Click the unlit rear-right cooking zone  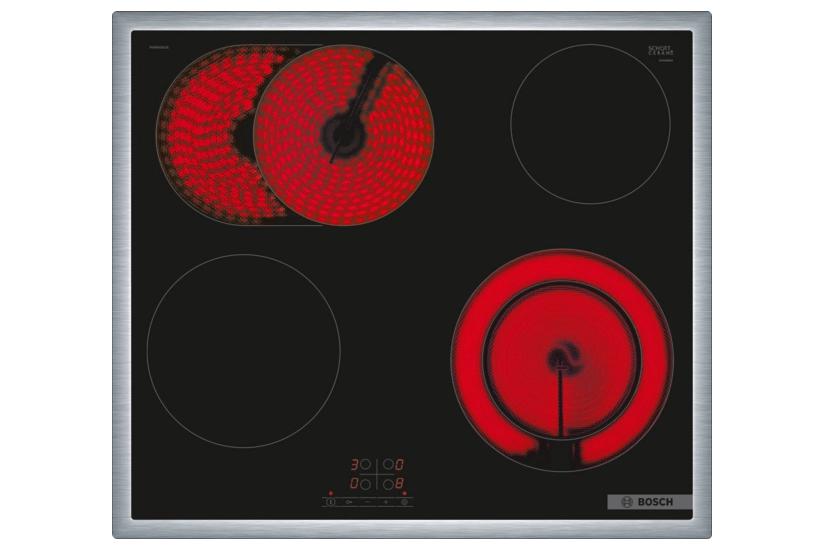coord(590,124)
